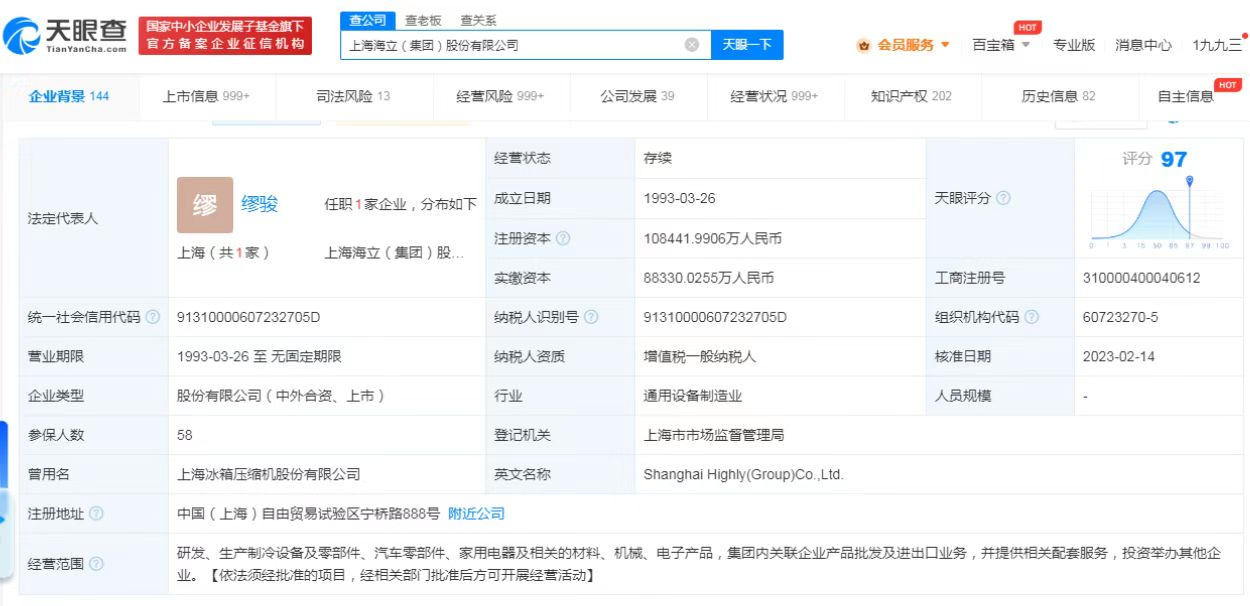The image size is (1250, 606).
Task: Expand the 百宝箱 menu
Action: coord(1001,45)
